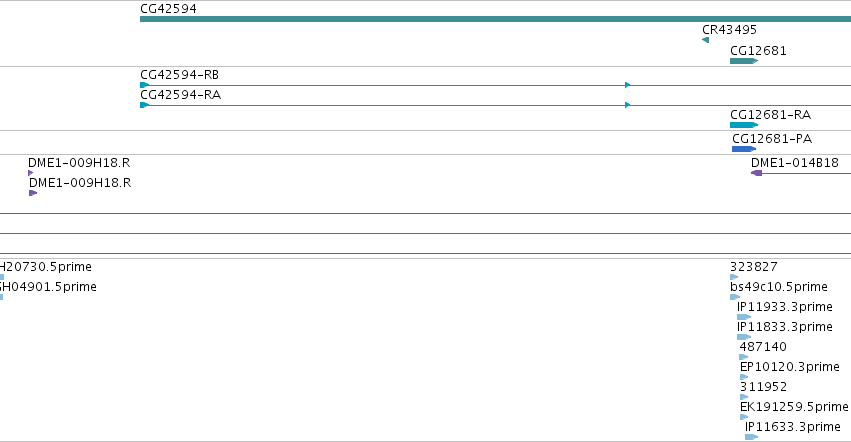The width and height of the screenshot is (851, 442).
Task: Select the CG42594-RA transcript line
Action: pos(496,105)
